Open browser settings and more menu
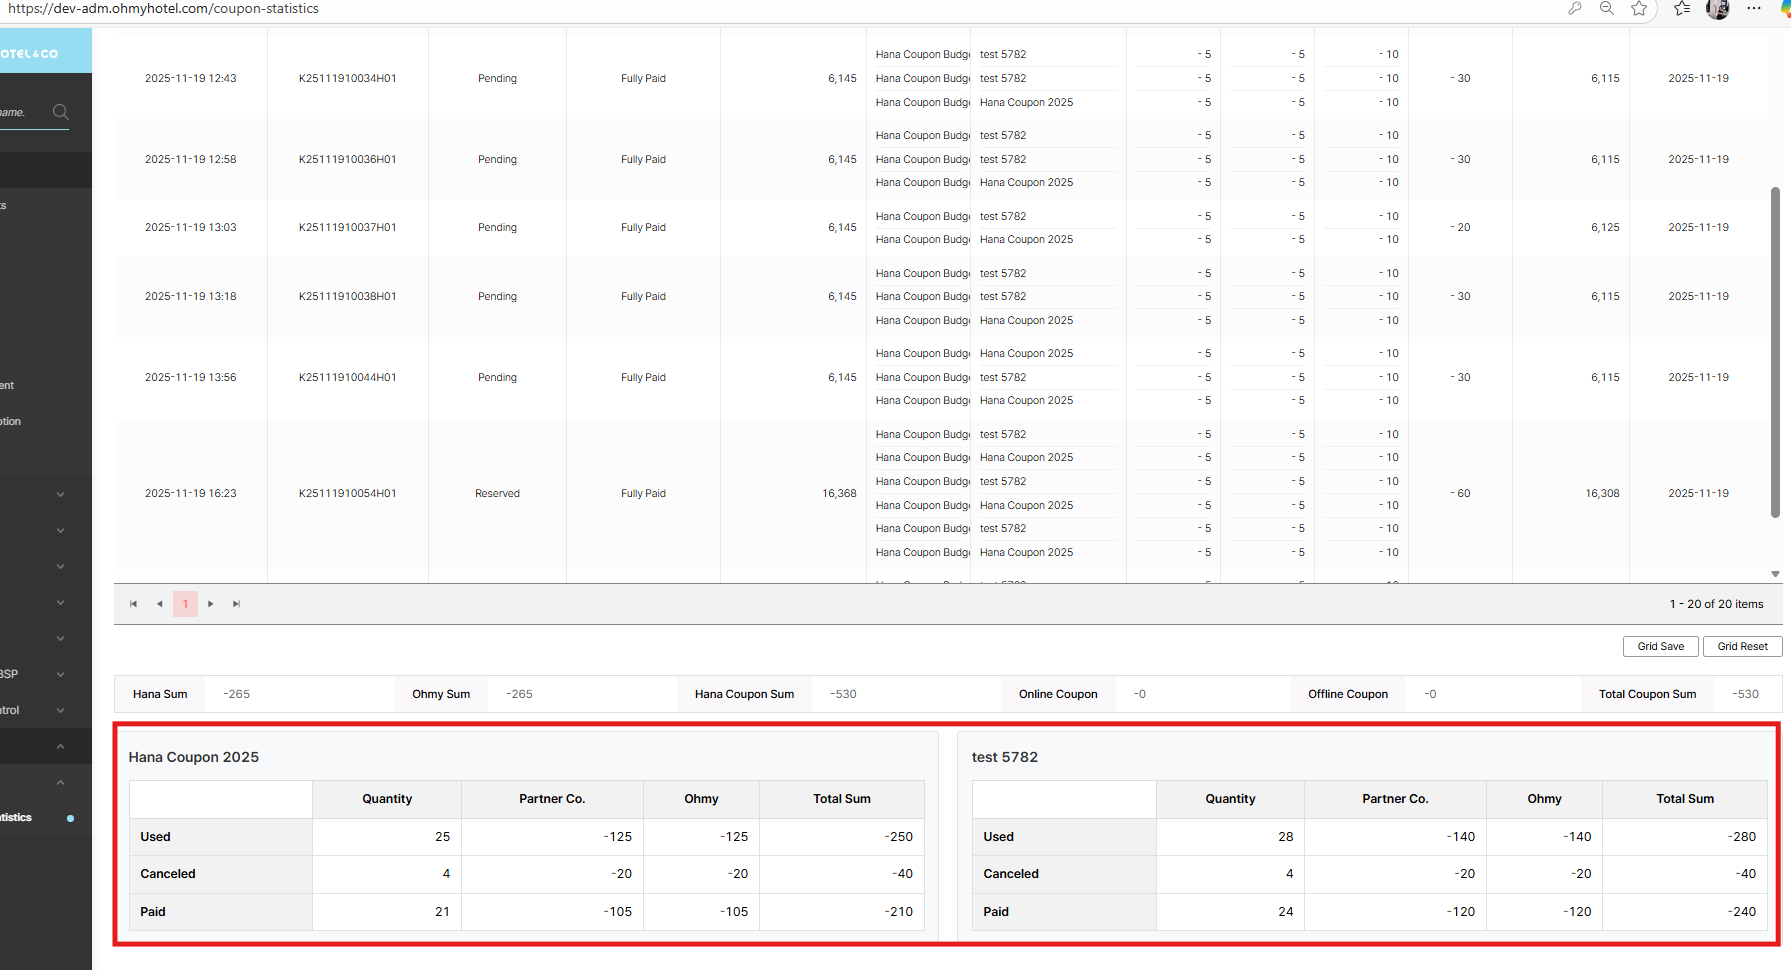The height and width of the screenshot is (970, 1791). click(1754, 9)
